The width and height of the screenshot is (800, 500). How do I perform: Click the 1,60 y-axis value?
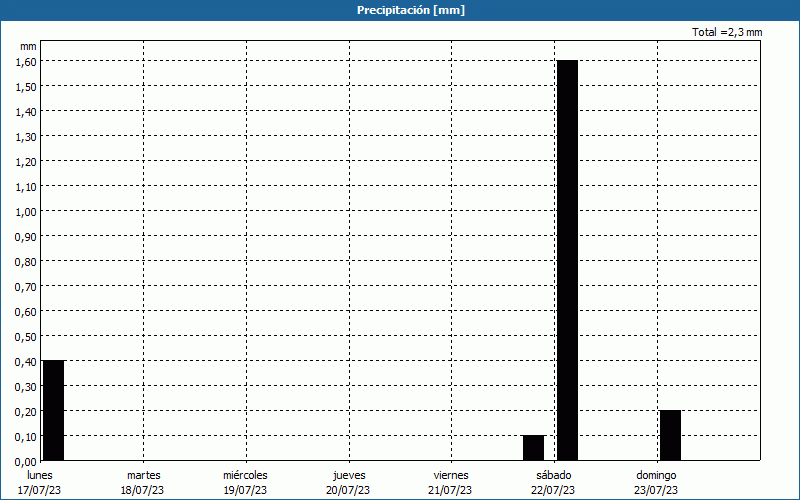point(26,62)
